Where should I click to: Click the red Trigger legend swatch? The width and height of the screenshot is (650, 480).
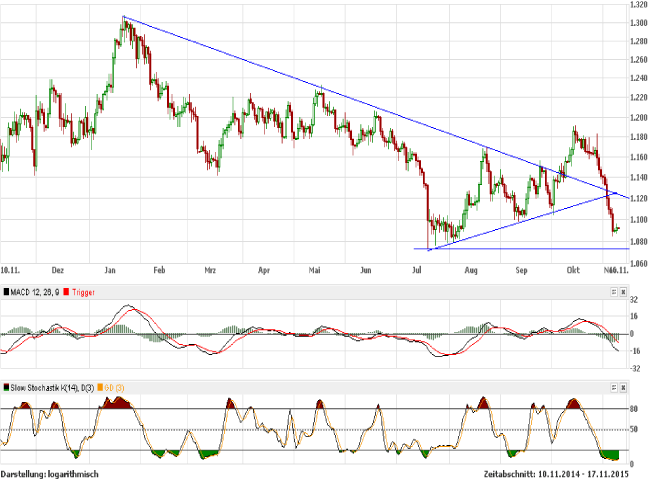(66, 291)
